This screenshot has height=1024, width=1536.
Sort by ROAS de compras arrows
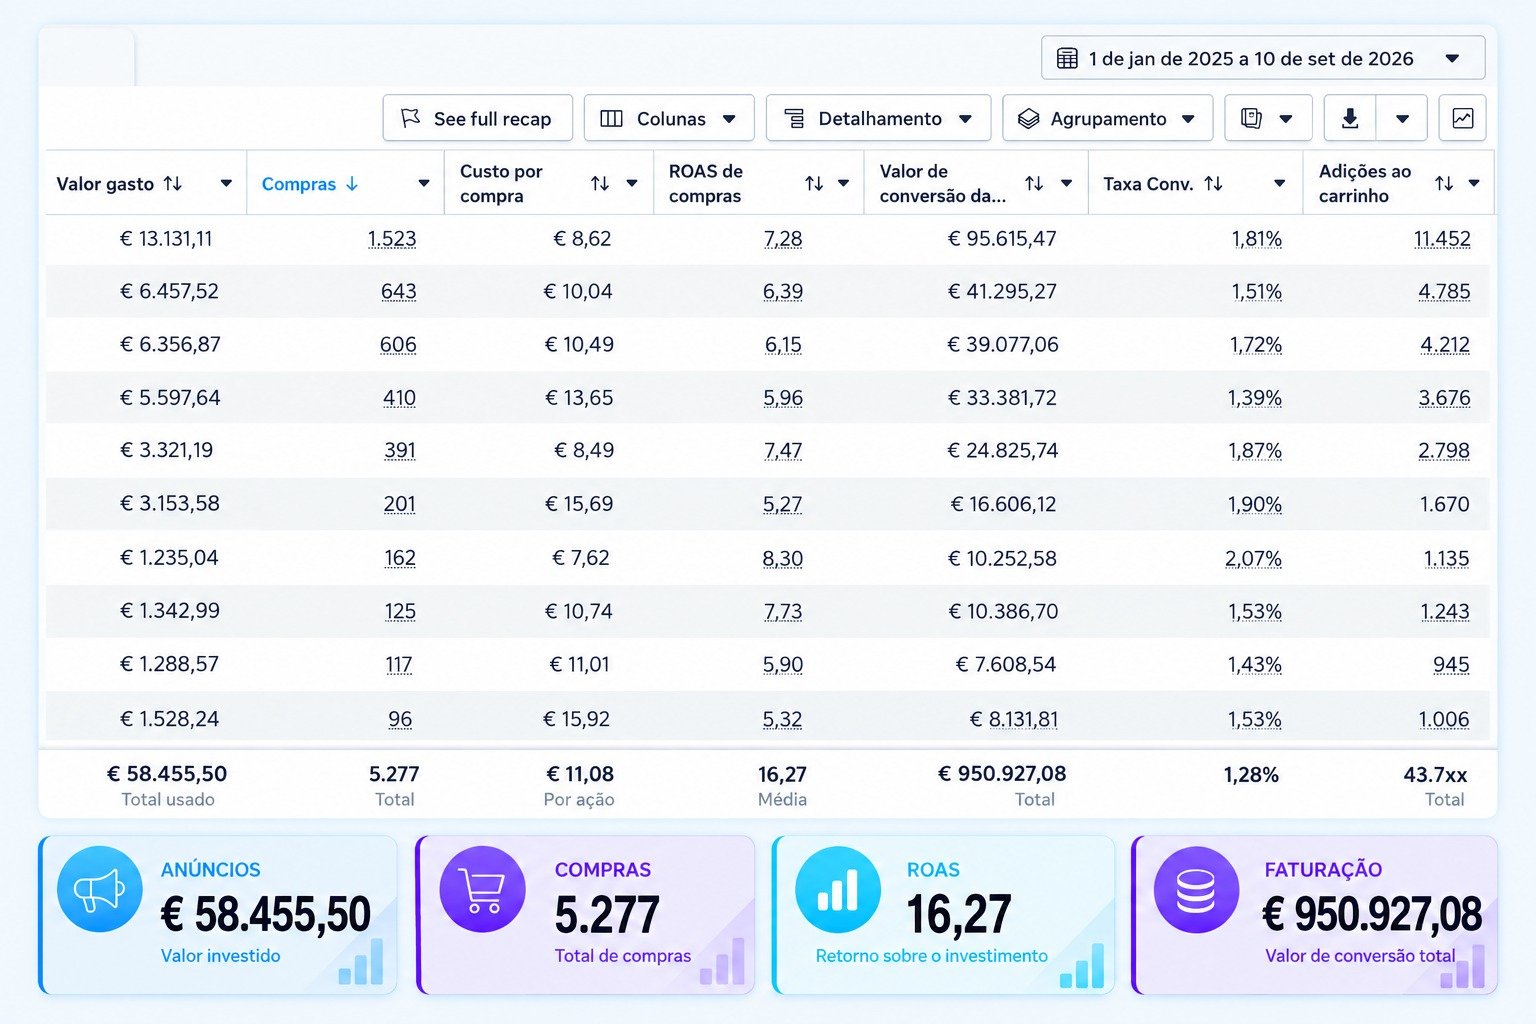pyautogui.click(x=814, y=183)
